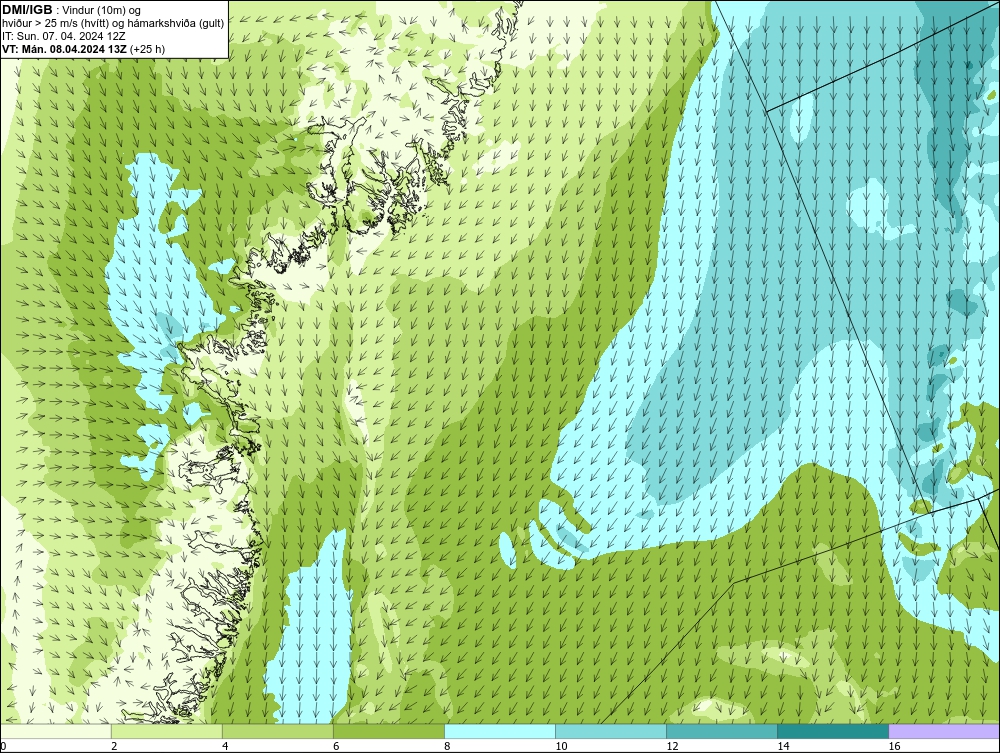Click the 14–16 m/s dark teal legend swatch
The image size is (1000, 753).
833,731
